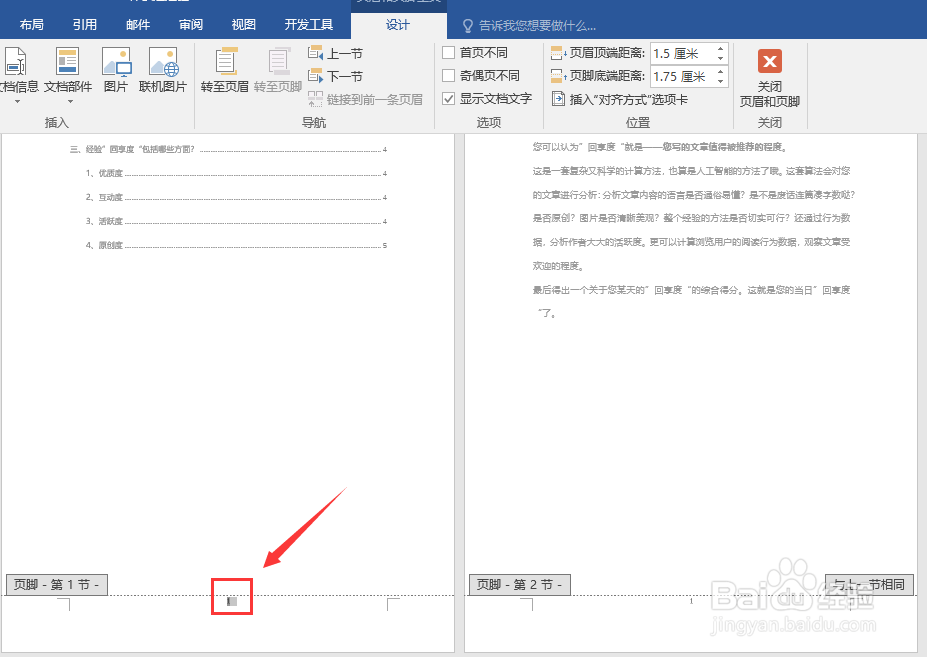927x657 pixels.
Task: Switch to the 视图 ribbon tab
Action: pos(242,24)
